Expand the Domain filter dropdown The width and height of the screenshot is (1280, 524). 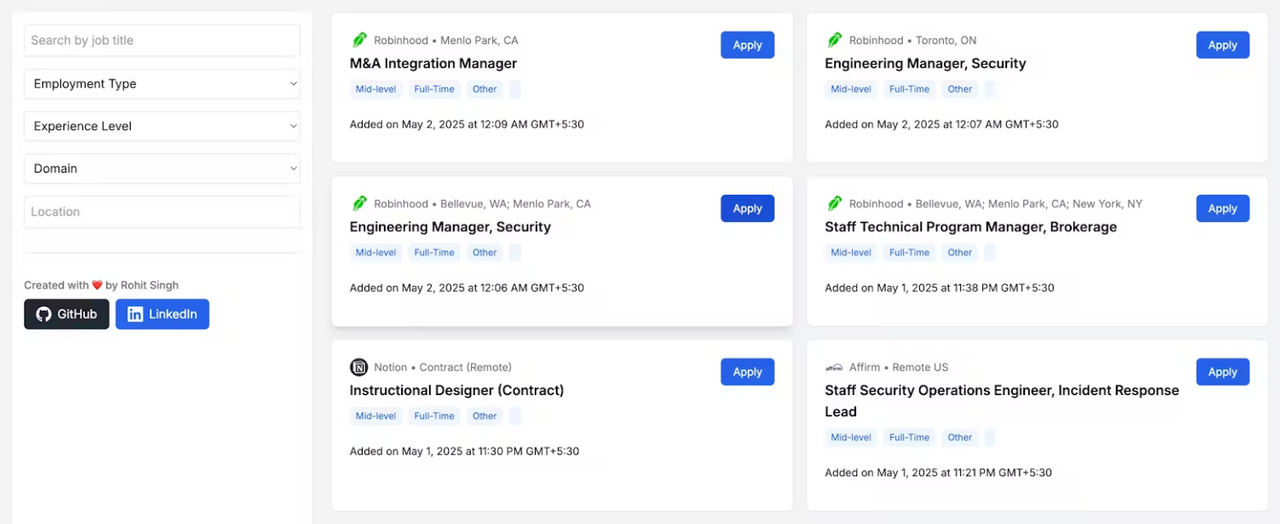coord(162,168)
